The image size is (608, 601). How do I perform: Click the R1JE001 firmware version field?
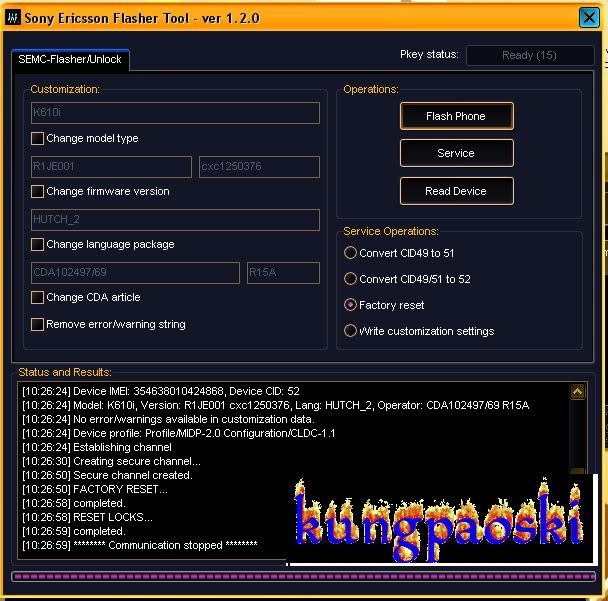(111, 167)
